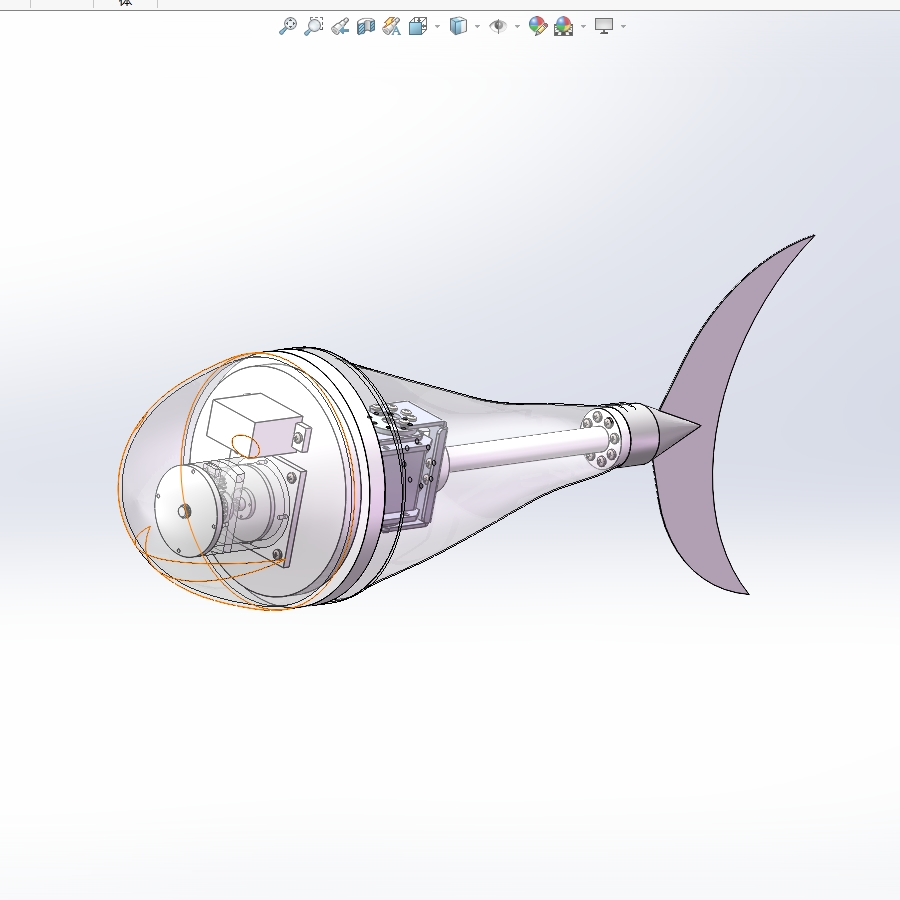Select the bolted circular flange near the tail

pyautogui.click(x=600, y=439)
